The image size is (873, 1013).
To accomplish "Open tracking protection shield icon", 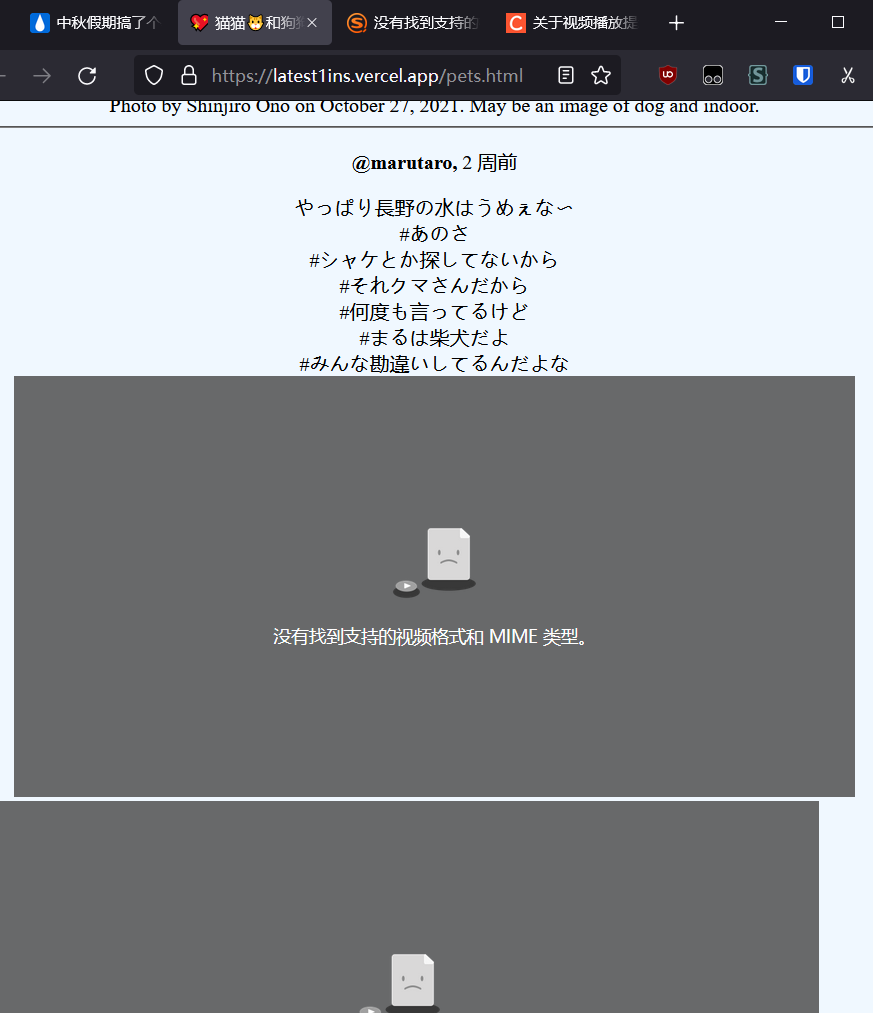I will point(154,76).
